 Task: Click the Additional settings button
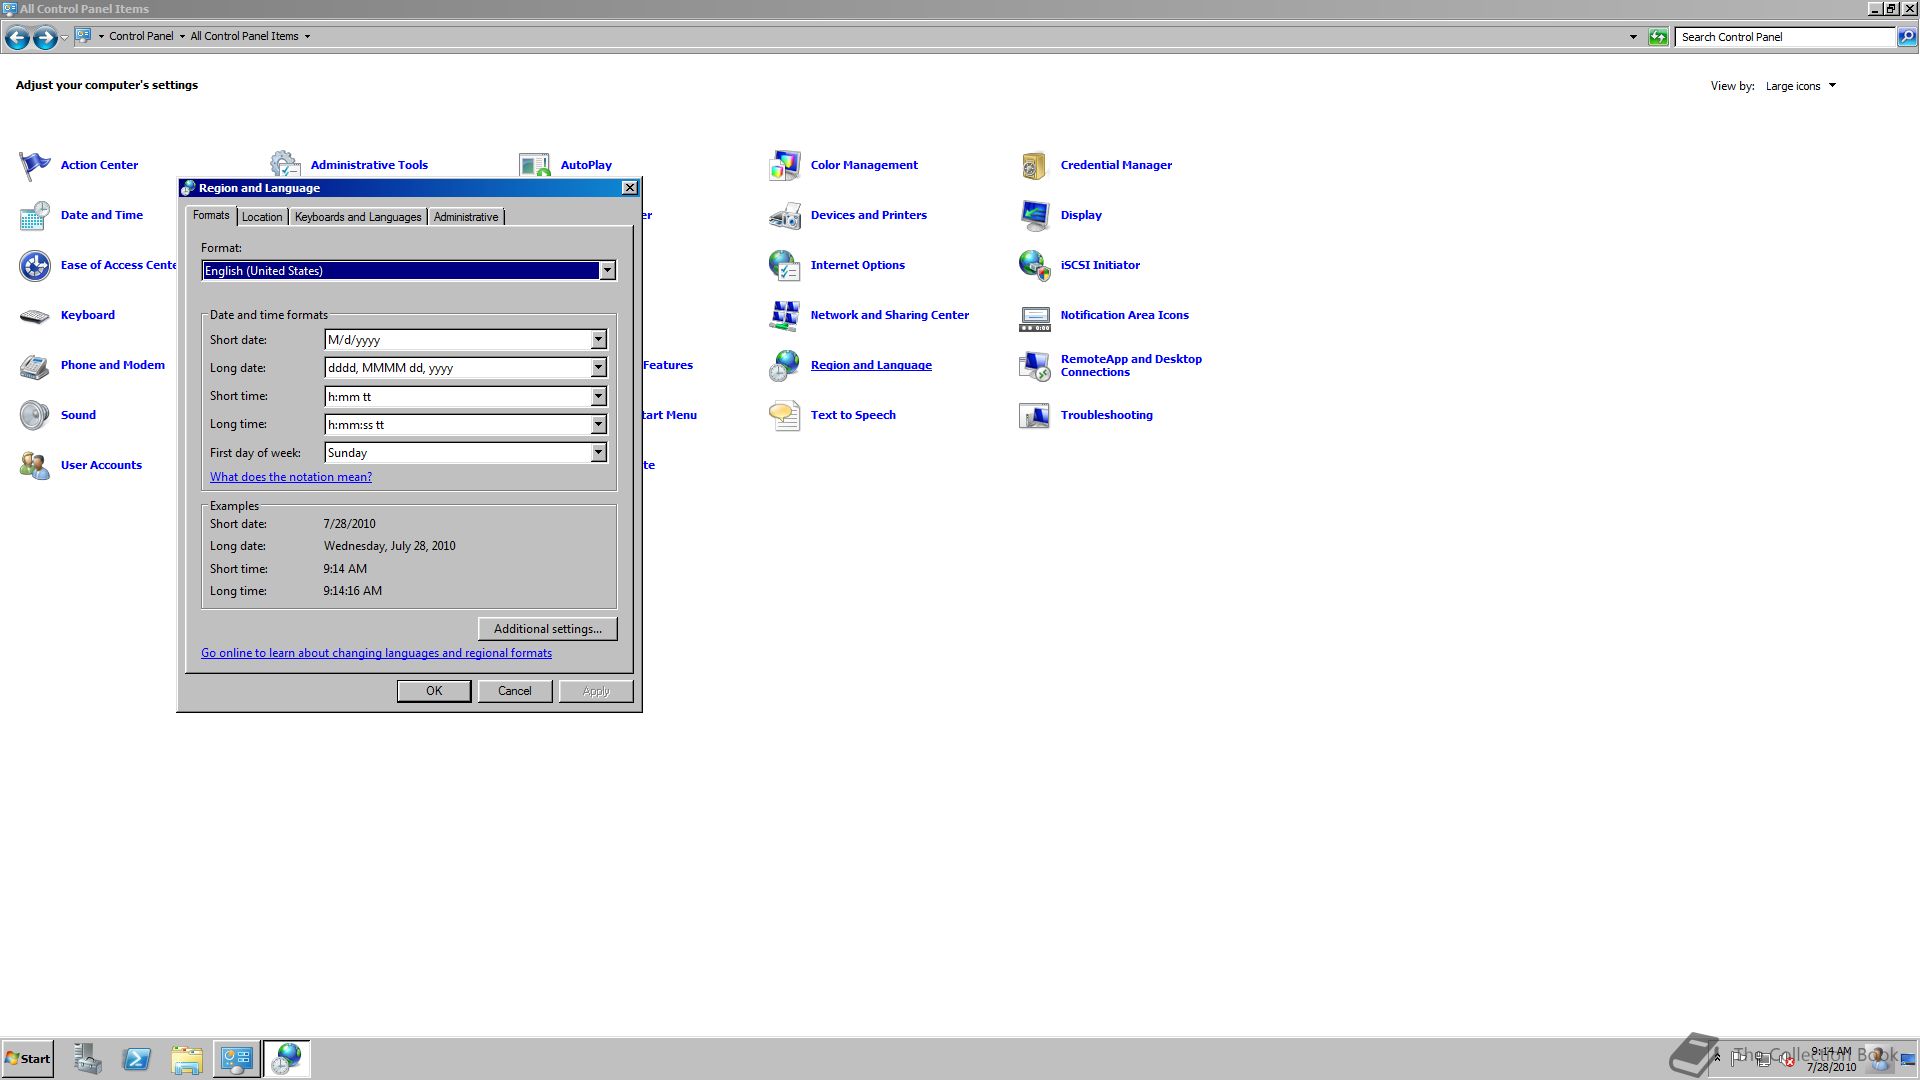tap(547, 629)
